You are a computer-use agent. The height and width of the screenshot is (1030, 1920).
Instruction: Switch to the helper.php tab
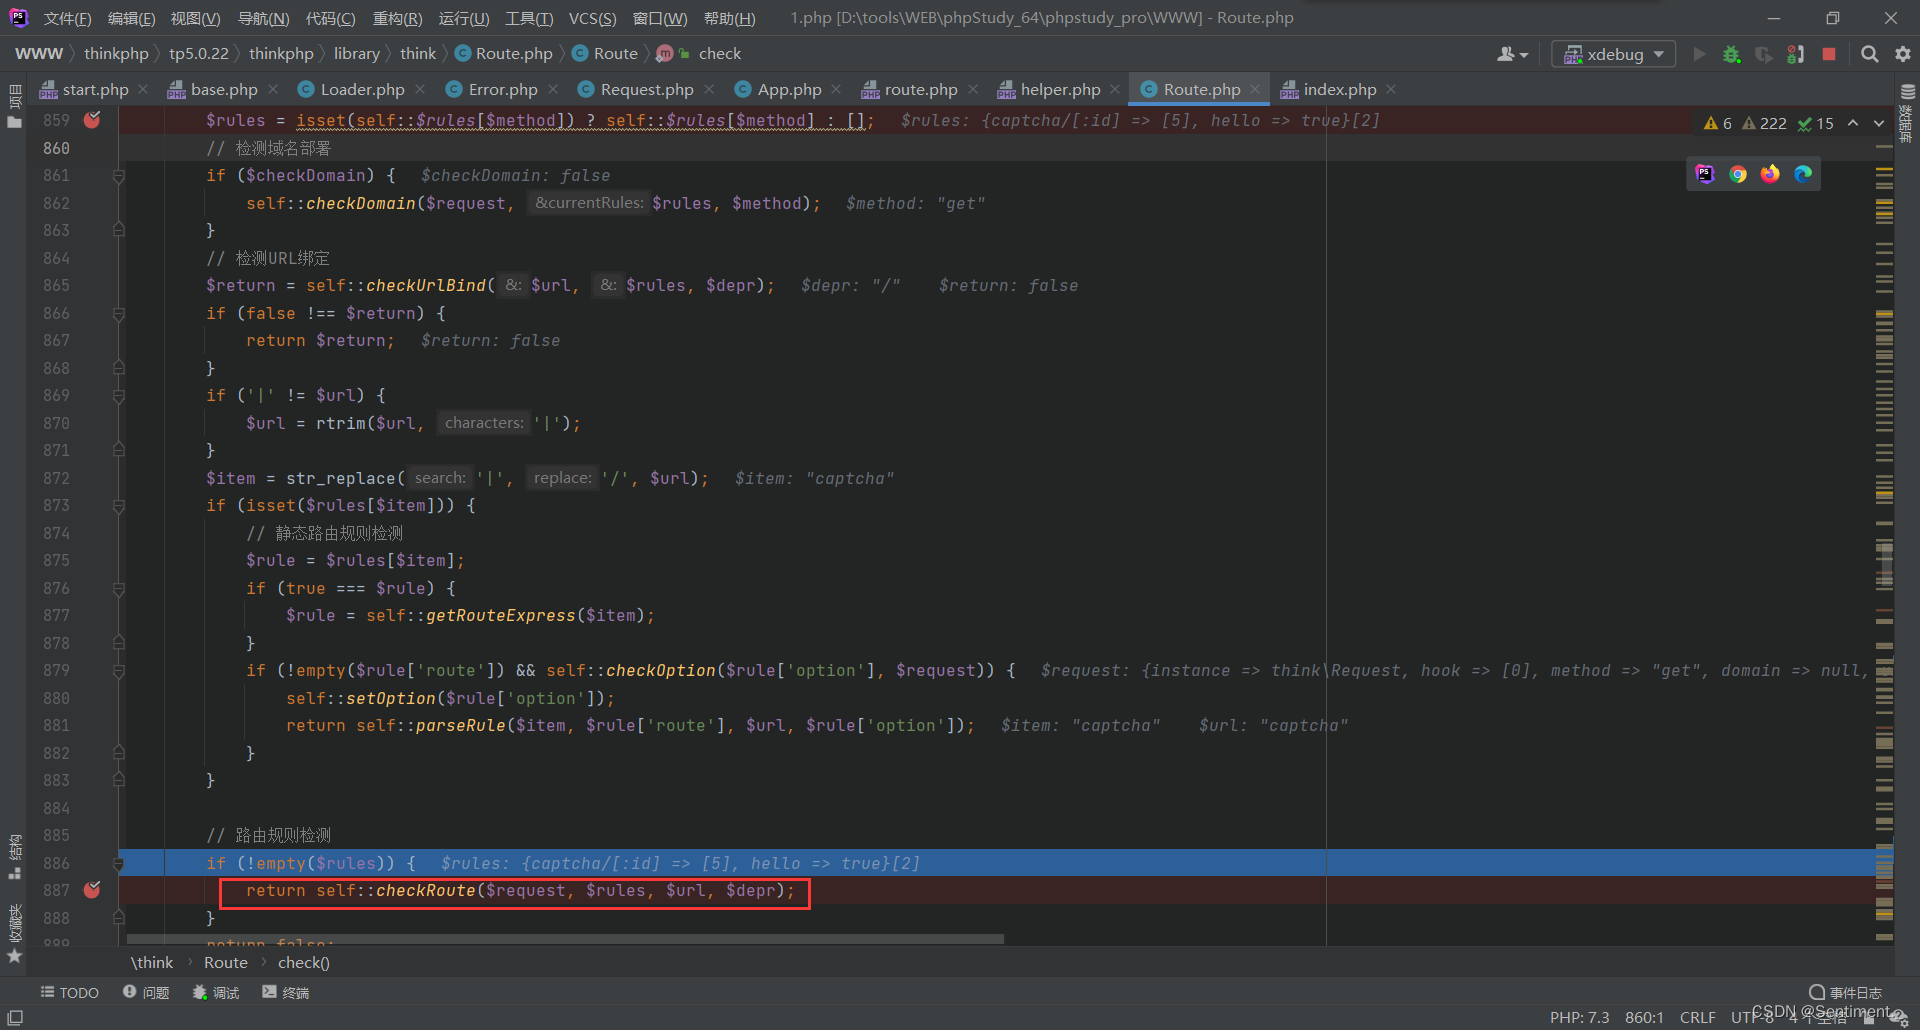click(x=1060, y=90)
